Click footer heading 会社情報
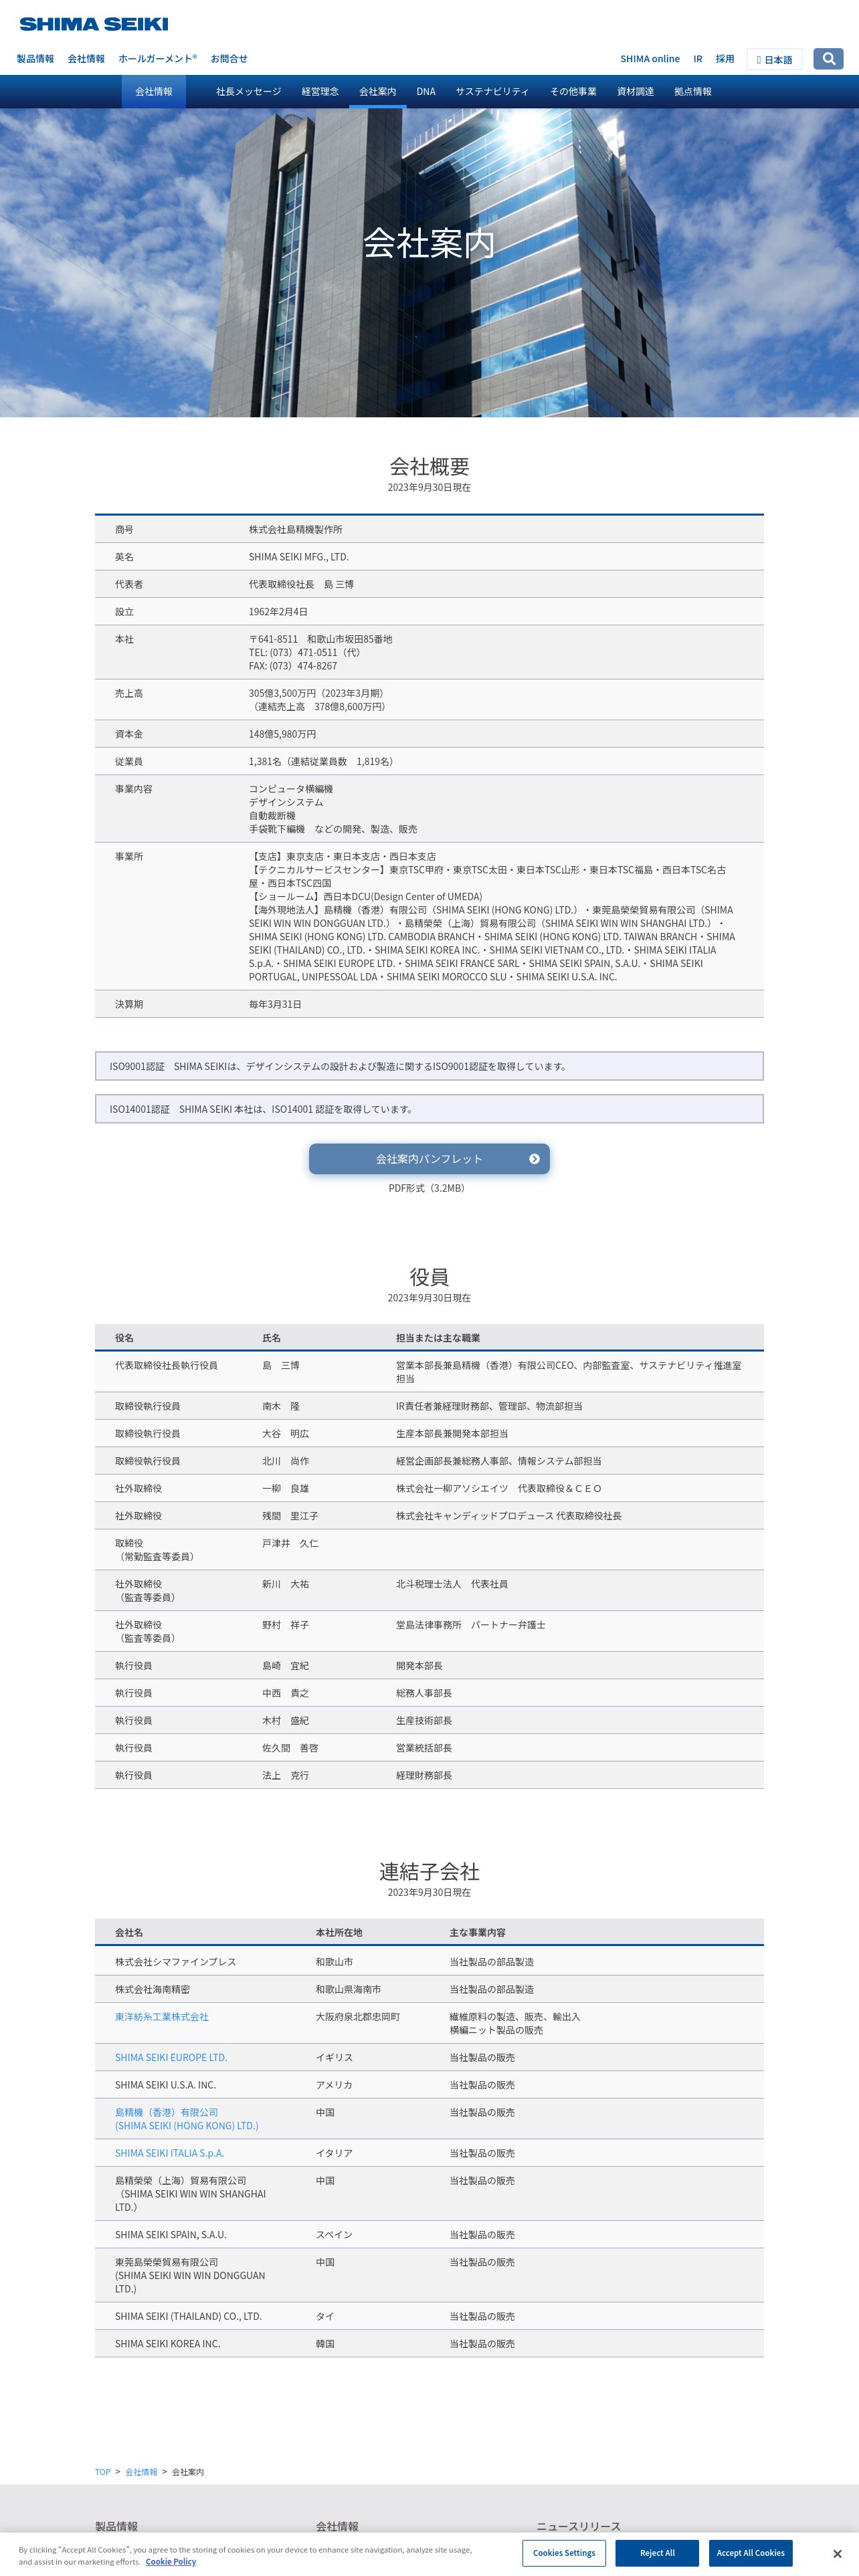 (x=337, y=2527)
